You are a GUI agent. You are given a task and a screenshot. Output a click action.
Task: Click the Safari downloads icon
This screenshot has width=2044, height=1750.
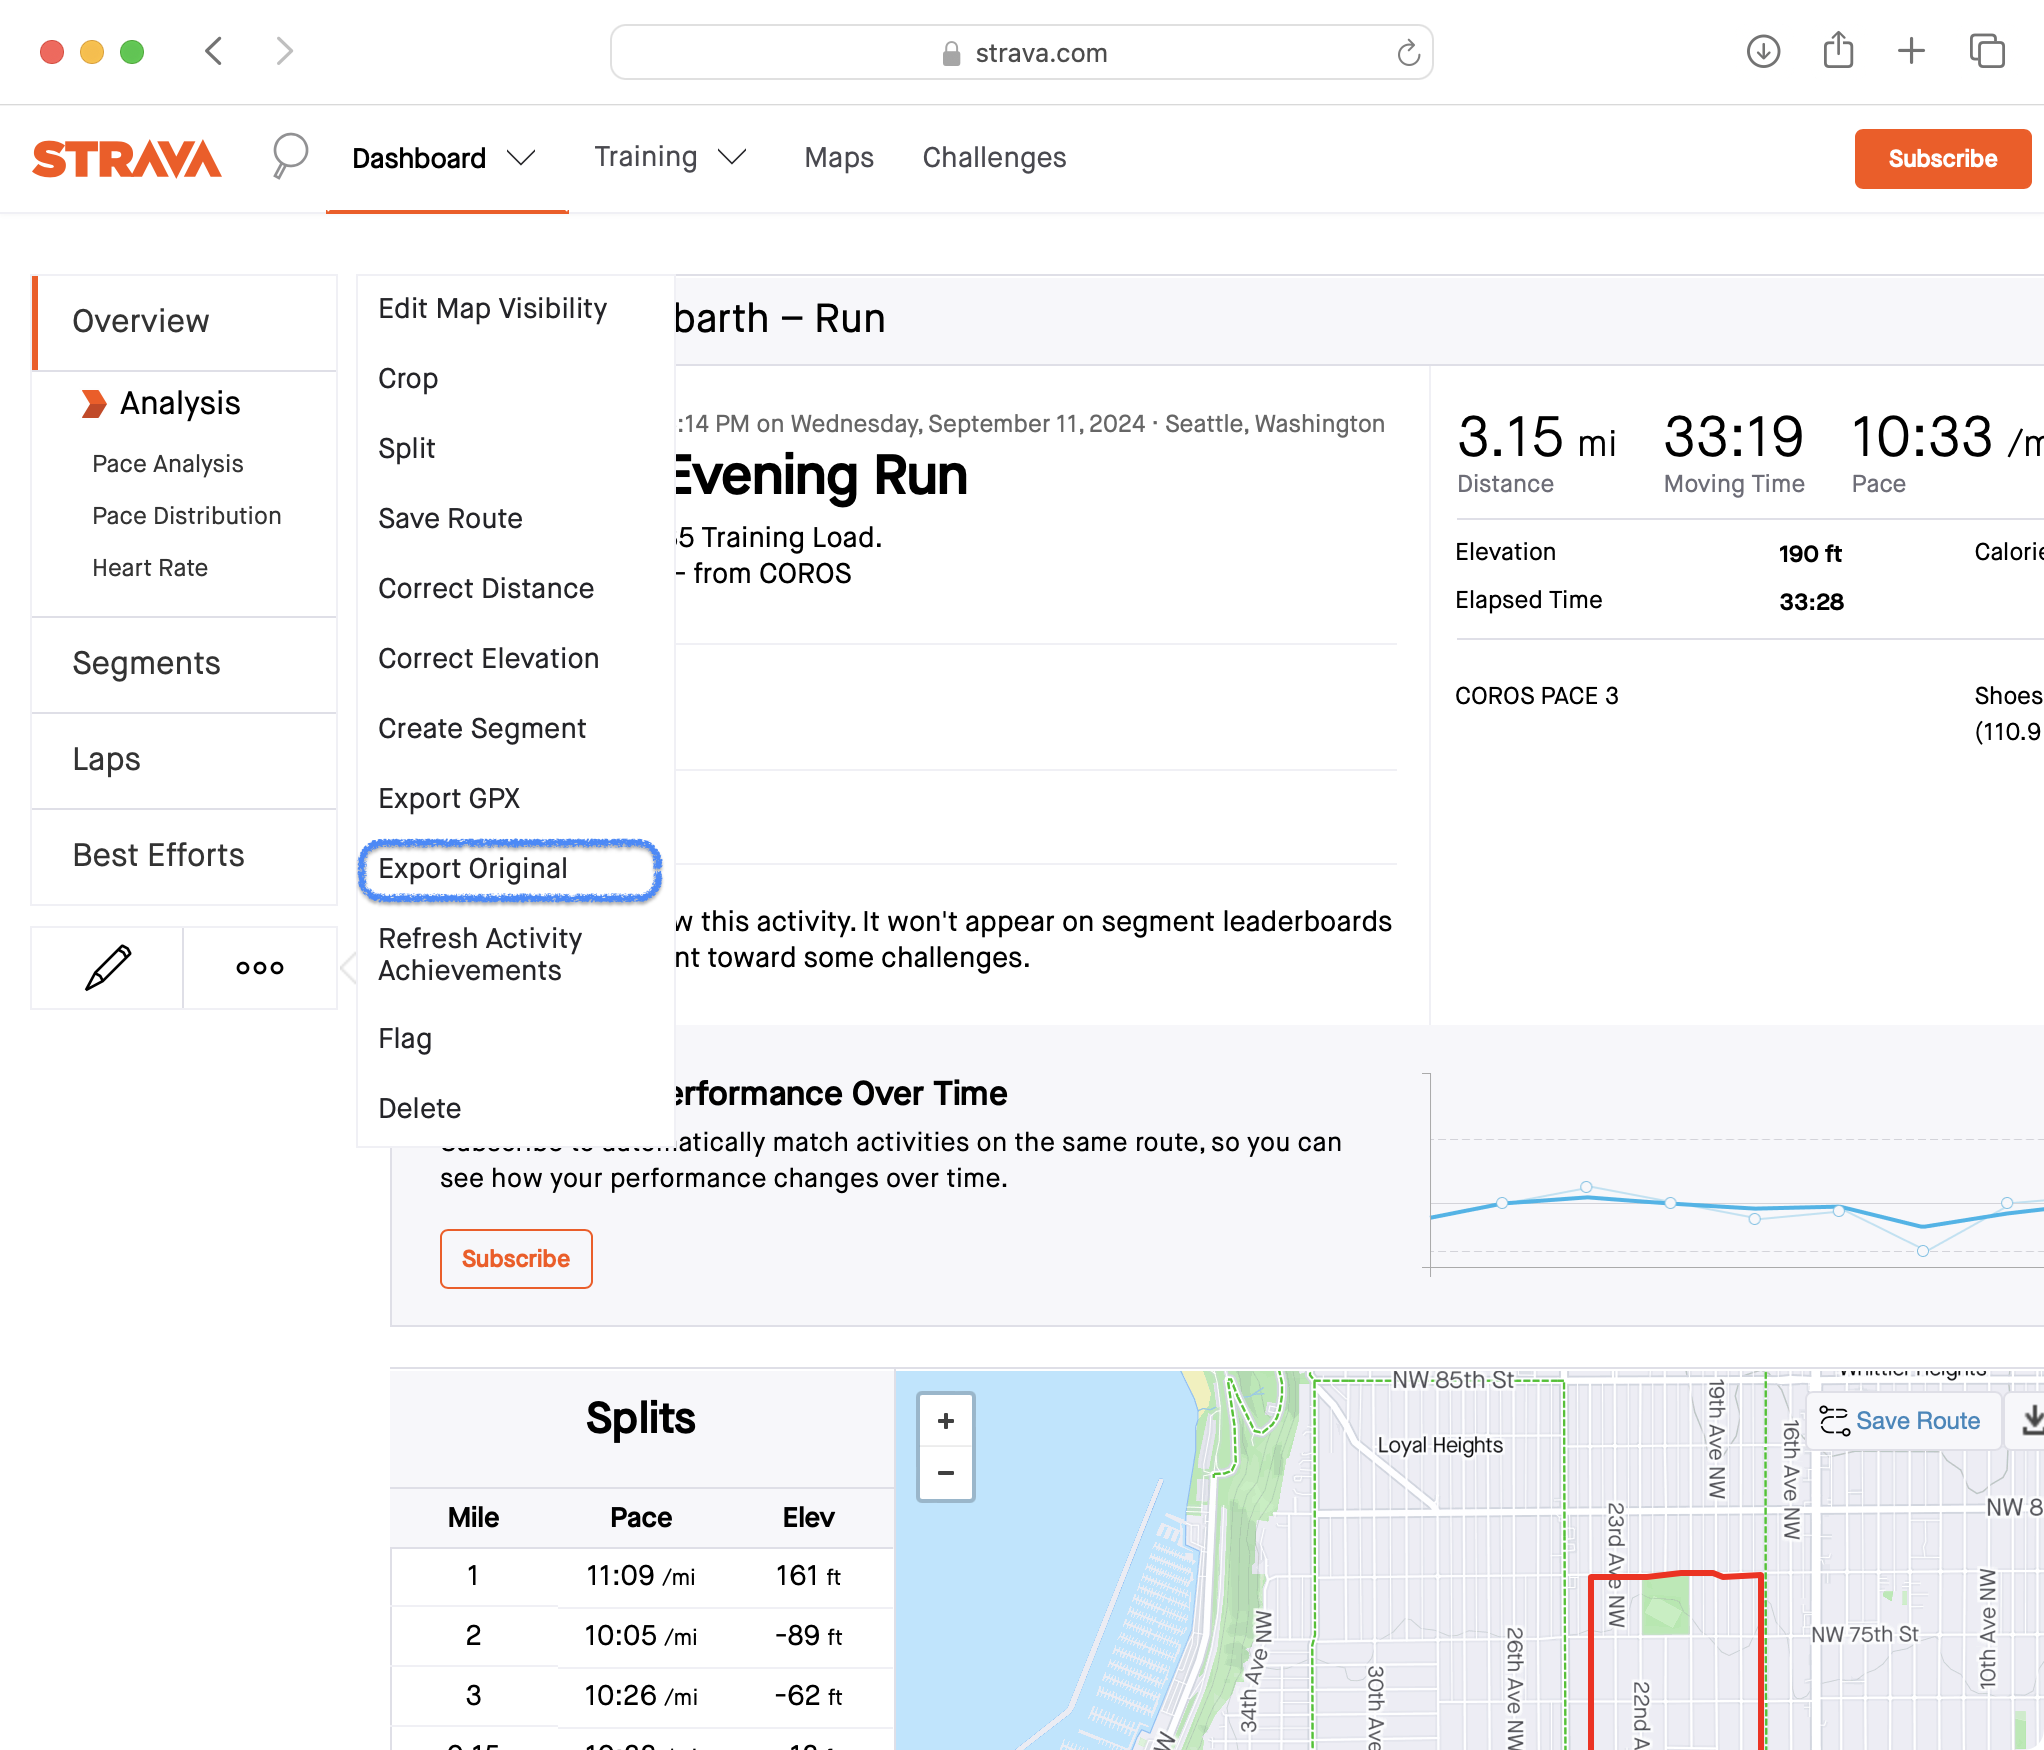pos(1763,52)
